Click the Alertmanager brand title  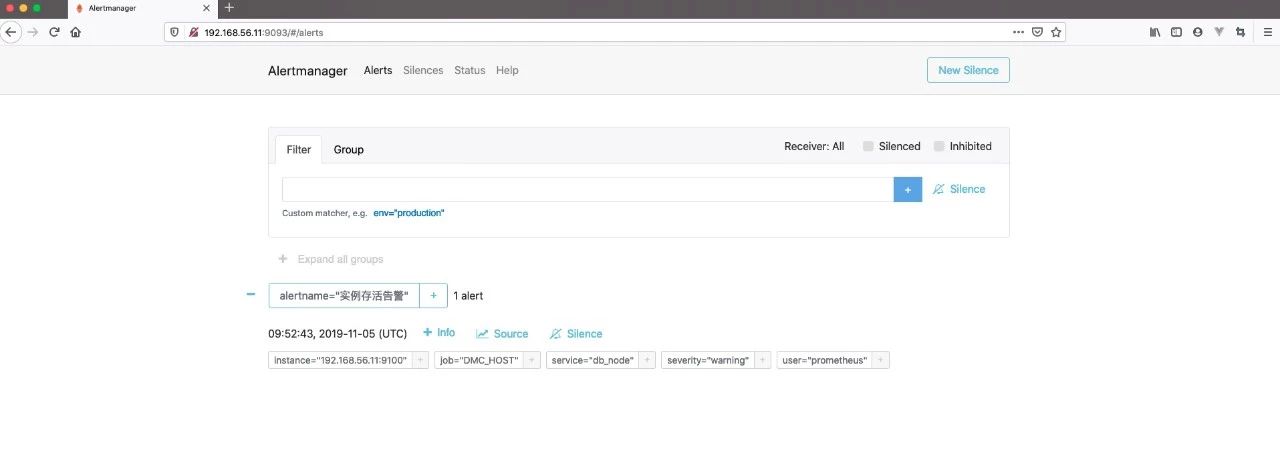308,71
